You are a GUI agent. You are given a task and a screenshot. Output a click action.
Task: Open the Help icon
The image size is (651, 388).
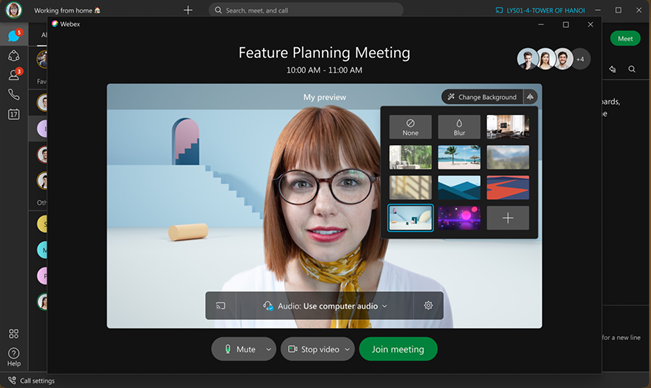pos(14,357)
